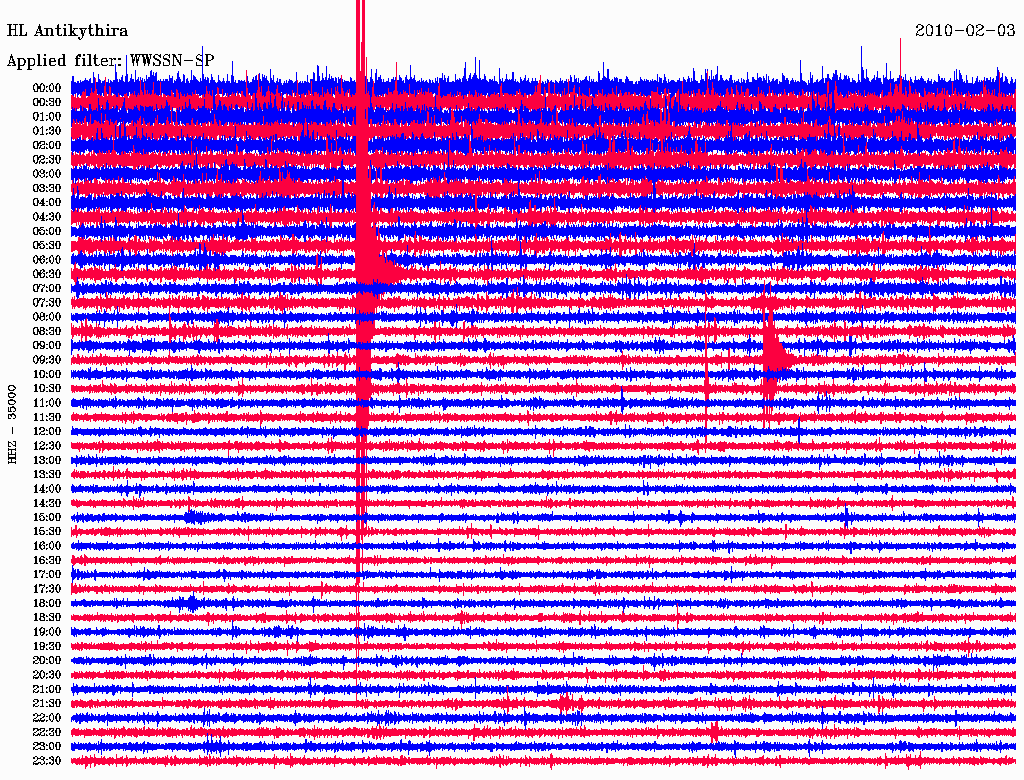Select the 05:00 time label

[x=47, y=231]
